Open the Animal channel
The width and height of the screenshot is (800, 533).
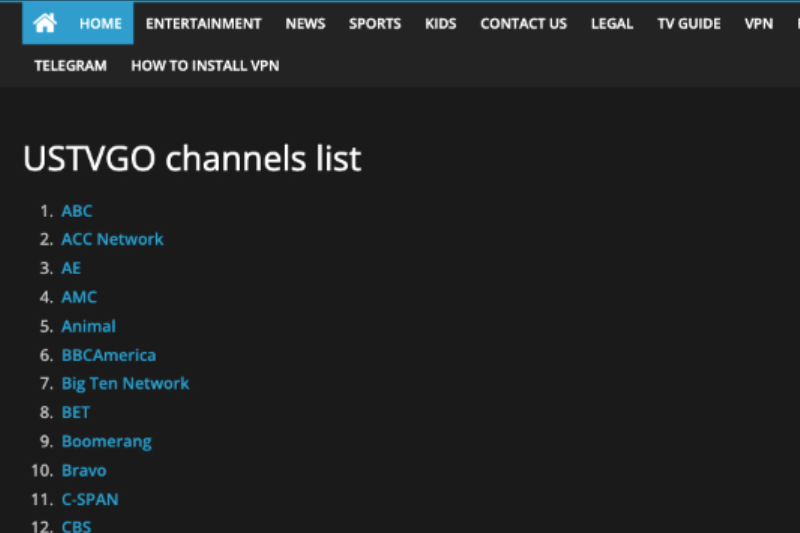tap(89, 326)
